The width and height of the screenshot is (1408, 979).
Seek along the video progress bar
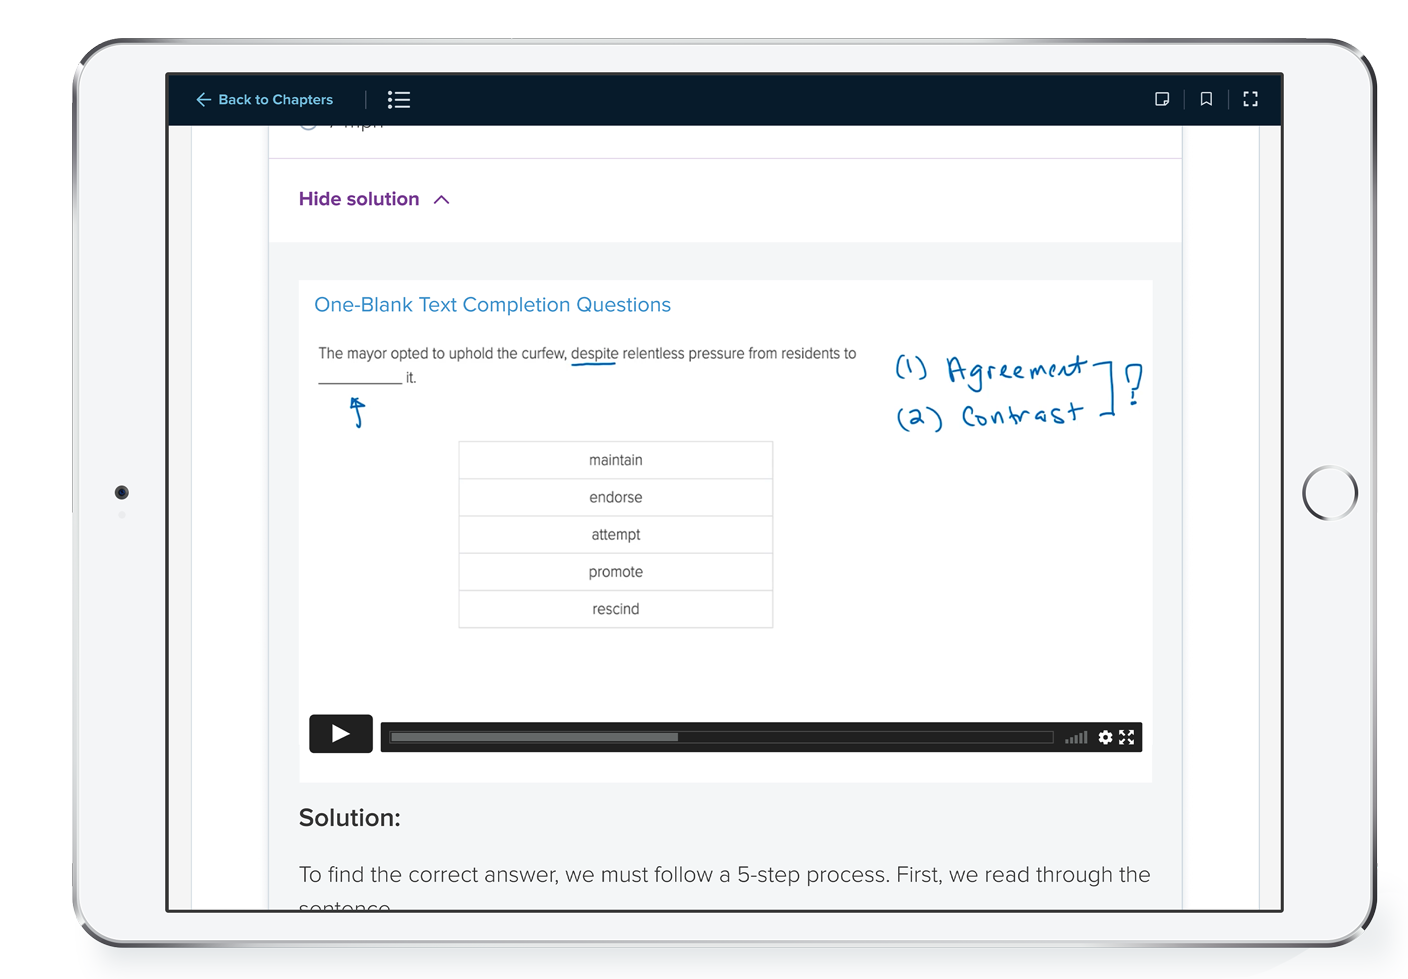pyautogui.click(x=720, y=737)
